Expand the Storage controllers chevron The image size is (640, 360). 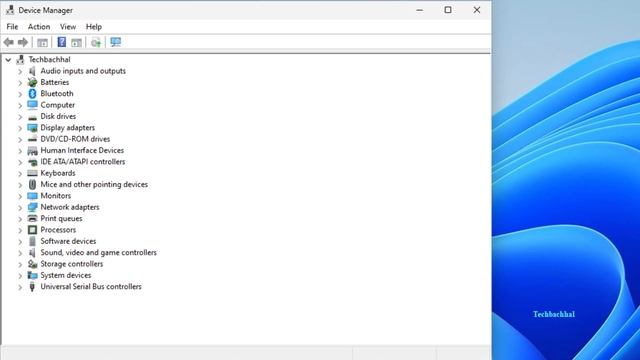click(20, 264)
